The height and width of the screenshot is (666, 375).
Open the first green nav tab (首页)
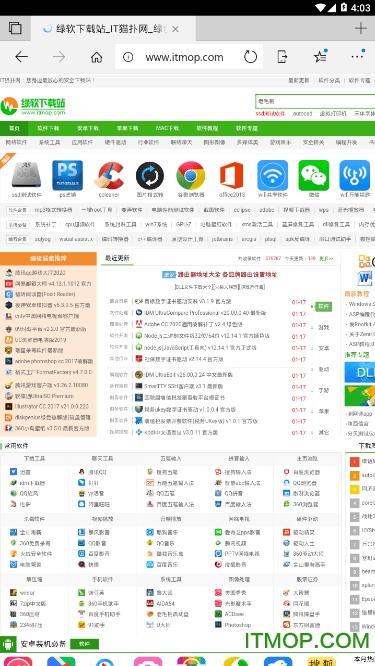(x=14, y=128)
